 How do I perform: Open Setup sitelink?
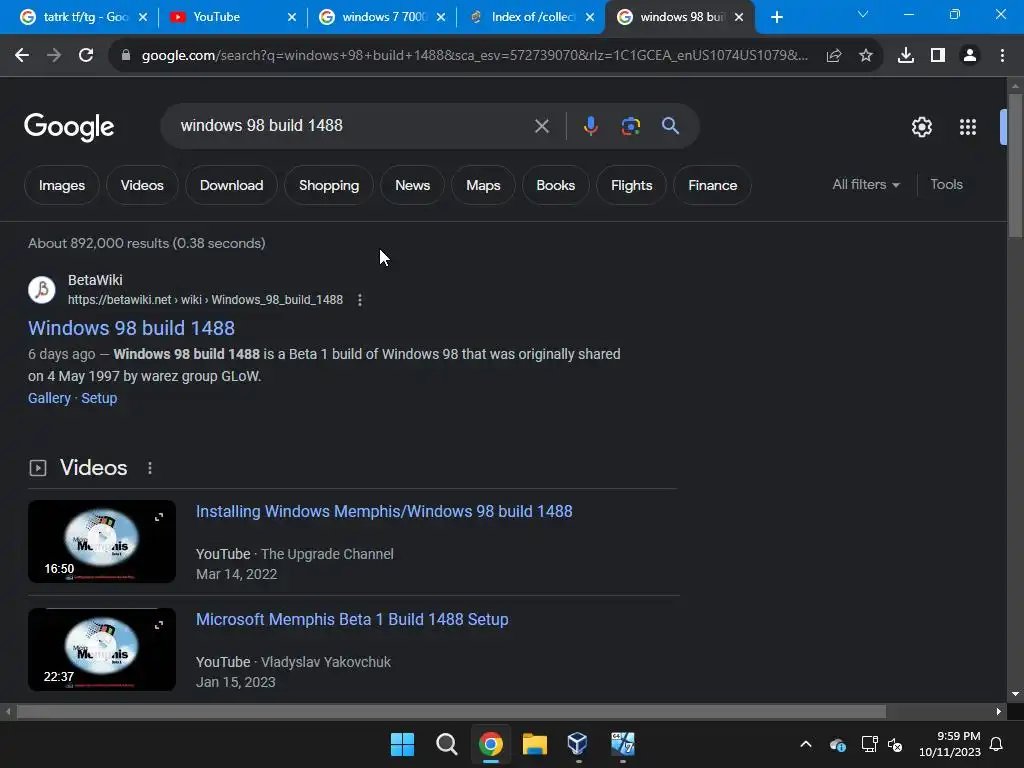(x=99, y=398)
